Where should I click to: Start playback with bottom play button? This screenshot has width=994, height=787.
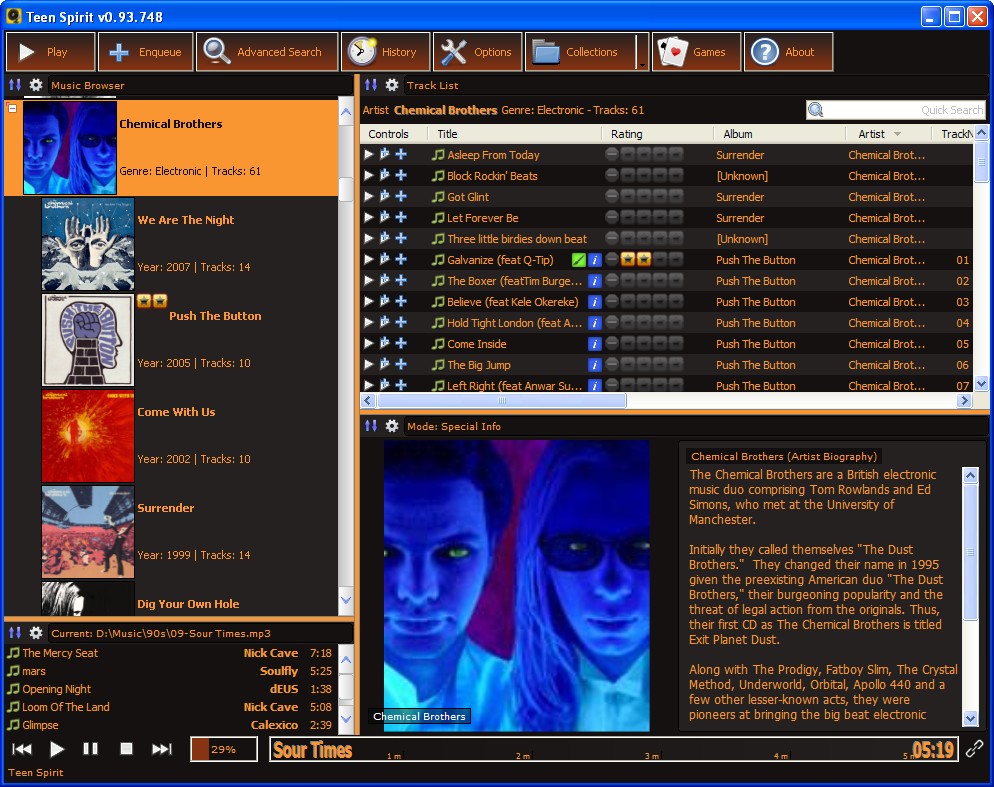56,749
